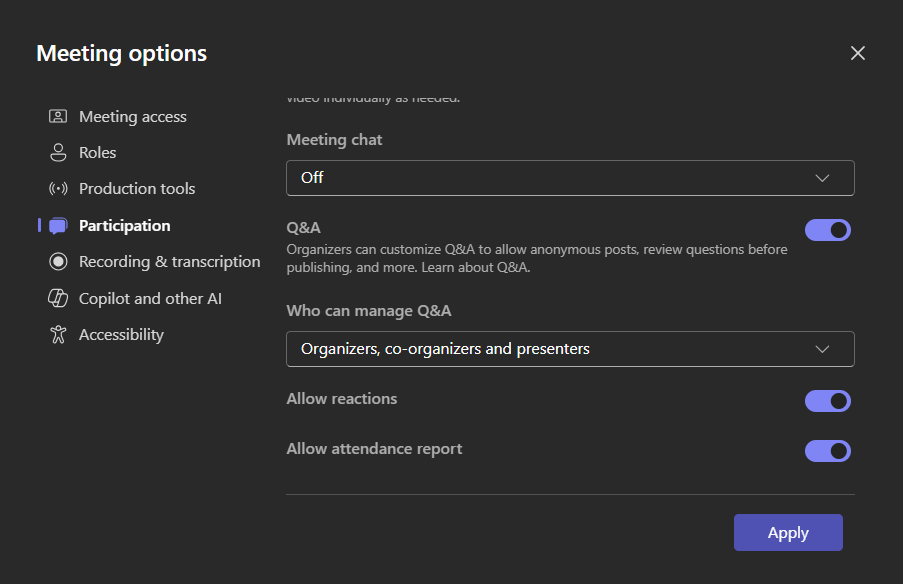Select the Accessibility person icon
The height and width of the screenshot is (584, 903).
click(58, 334)
